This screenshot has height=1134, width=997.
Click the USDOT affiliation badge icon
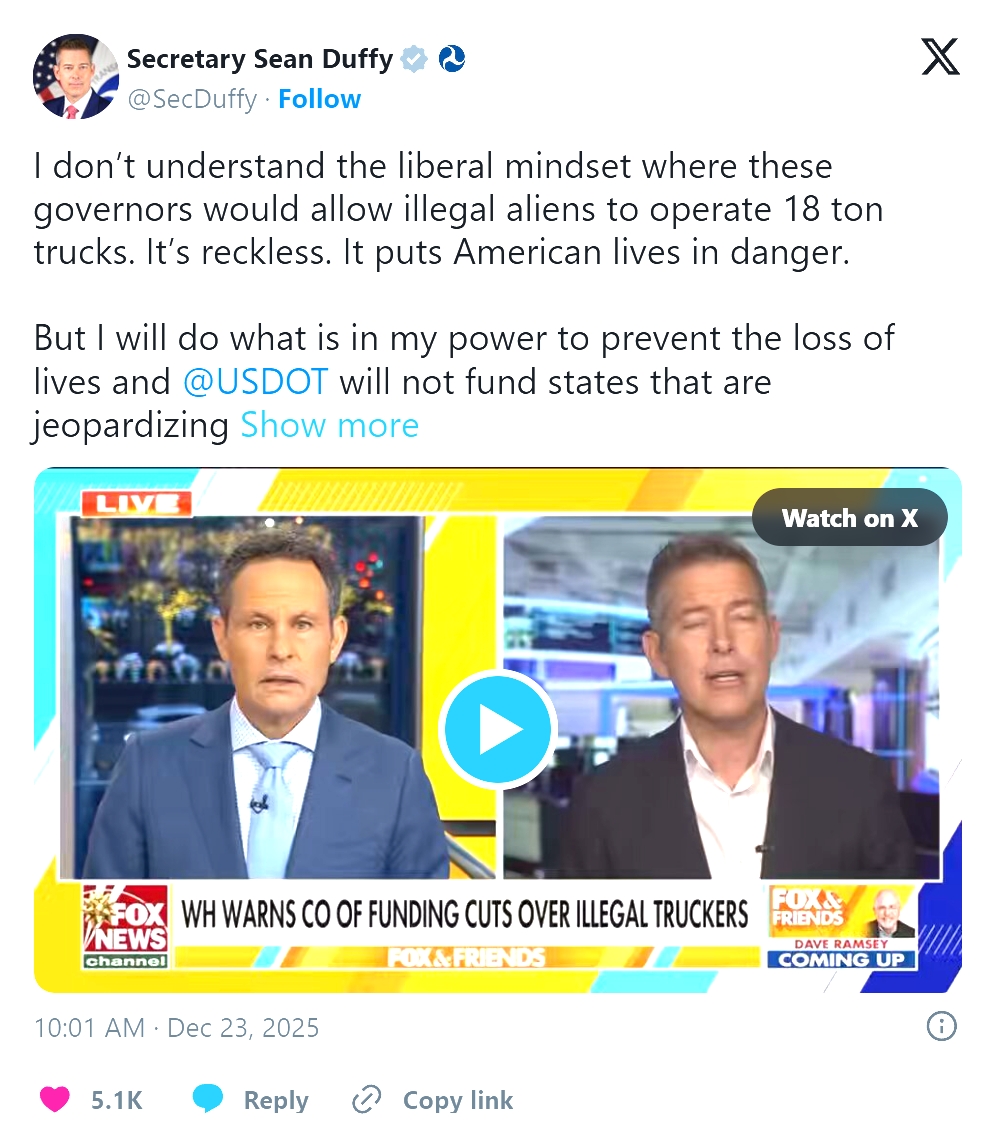[452, 59]
